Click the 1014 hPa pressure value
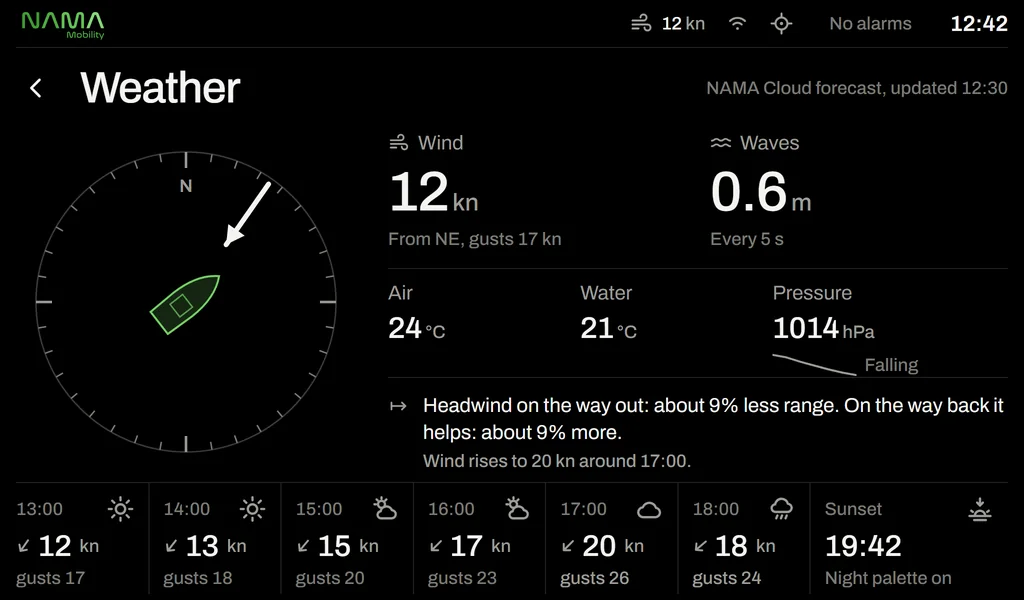The image size is (1024, 600). pyautogui.click(x=824, y=328)
